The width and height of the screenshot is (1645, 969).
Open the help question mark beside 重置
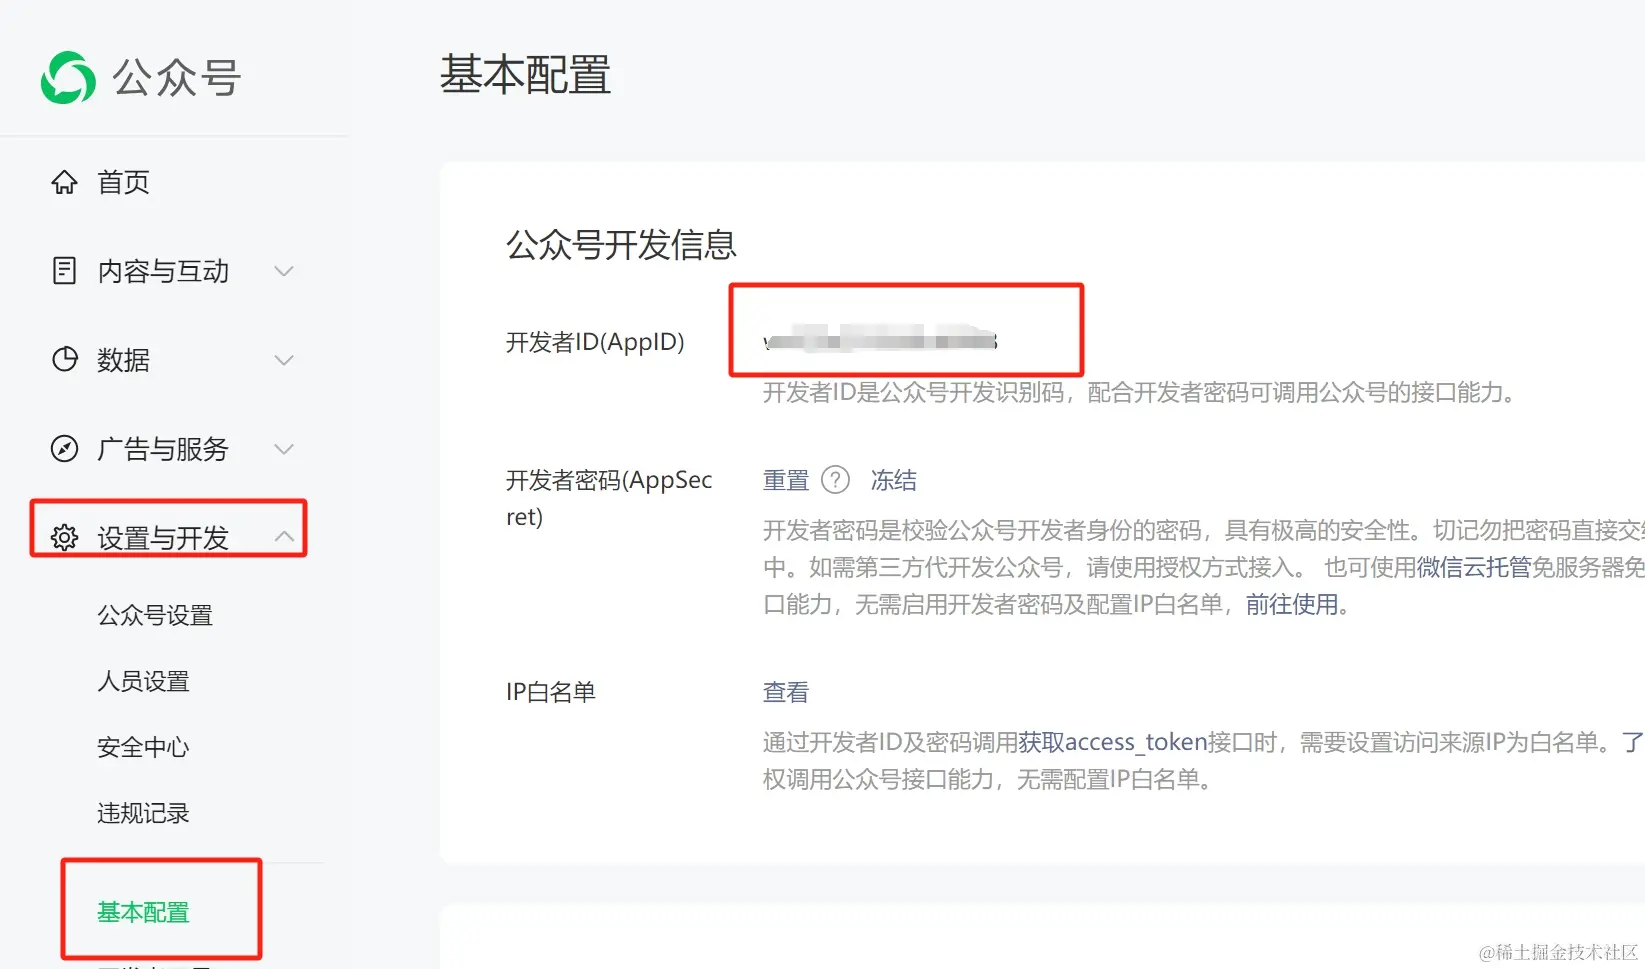[x=836, y=480]
